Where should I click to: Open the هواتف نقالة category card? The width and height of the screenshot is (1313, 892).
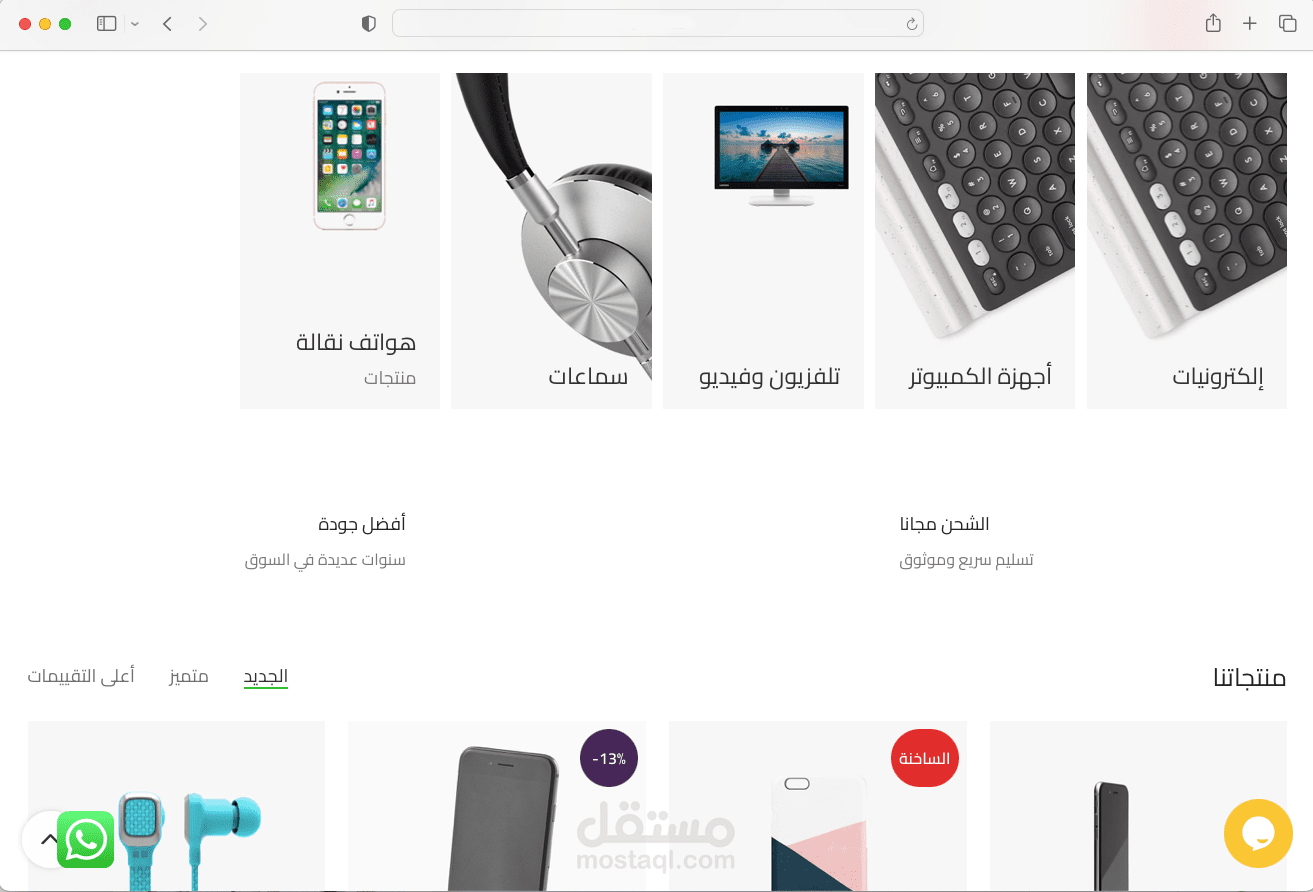pos(340,241)
